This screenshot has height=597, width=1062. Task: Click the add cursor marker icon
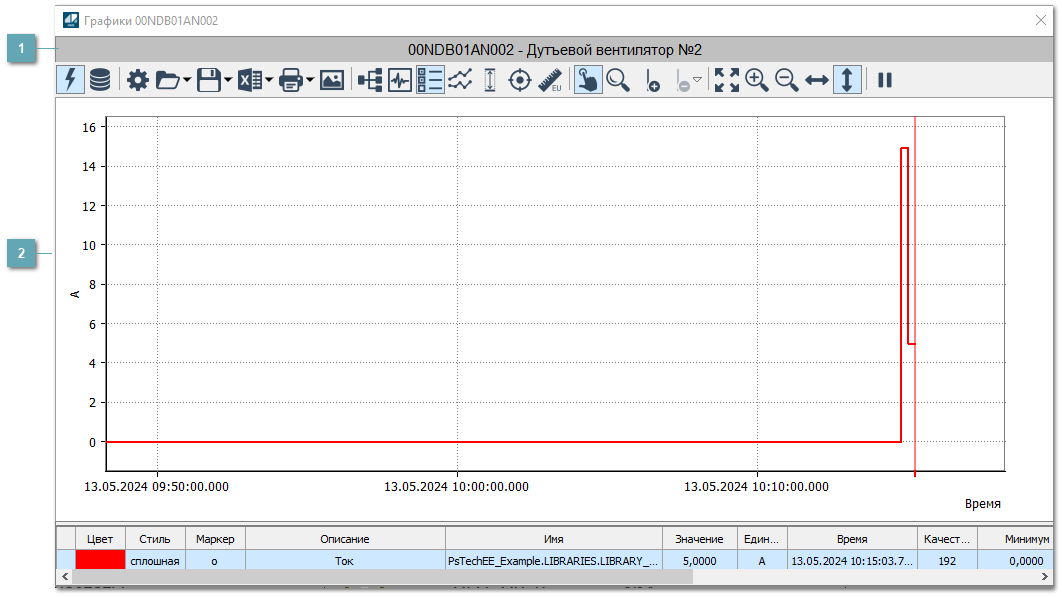(652, 81)
